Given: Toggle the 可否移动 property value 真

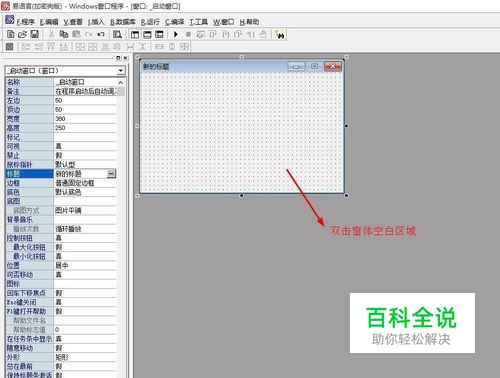Looking at the screenshot, I should tap(85, 275).
